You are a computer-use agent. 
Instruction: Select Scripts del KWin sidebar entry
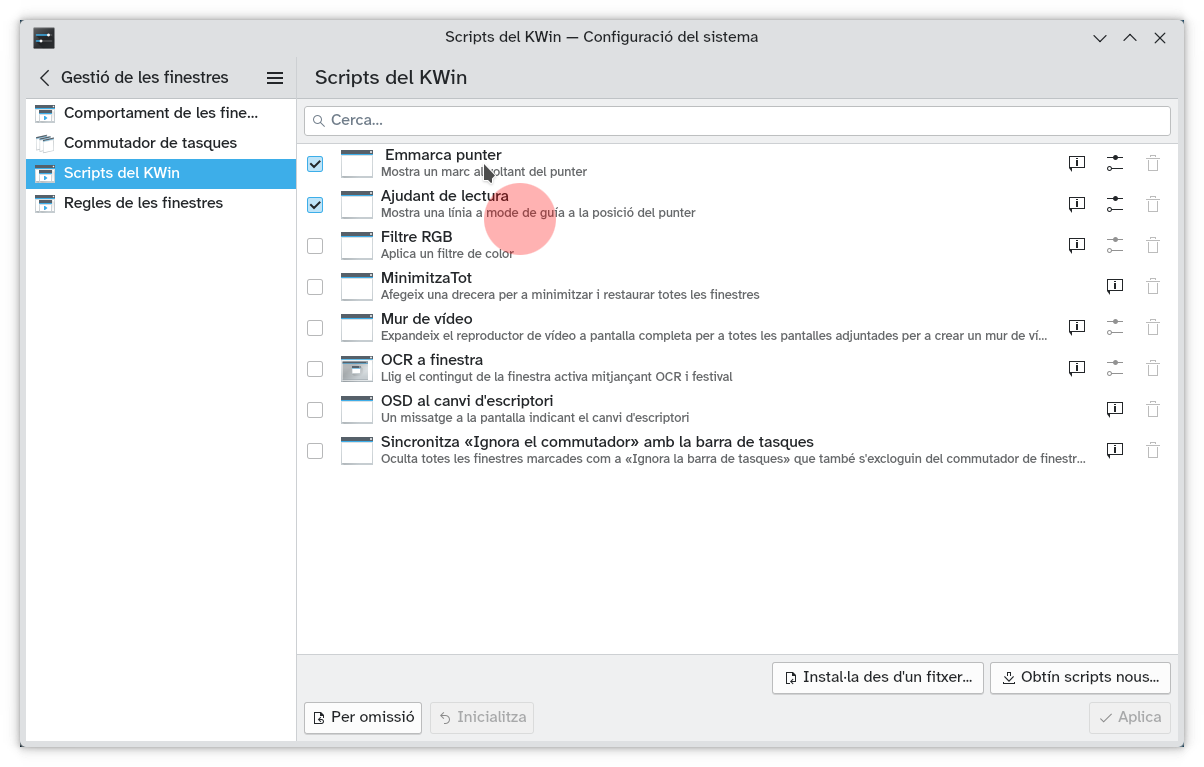click(161, 173)
